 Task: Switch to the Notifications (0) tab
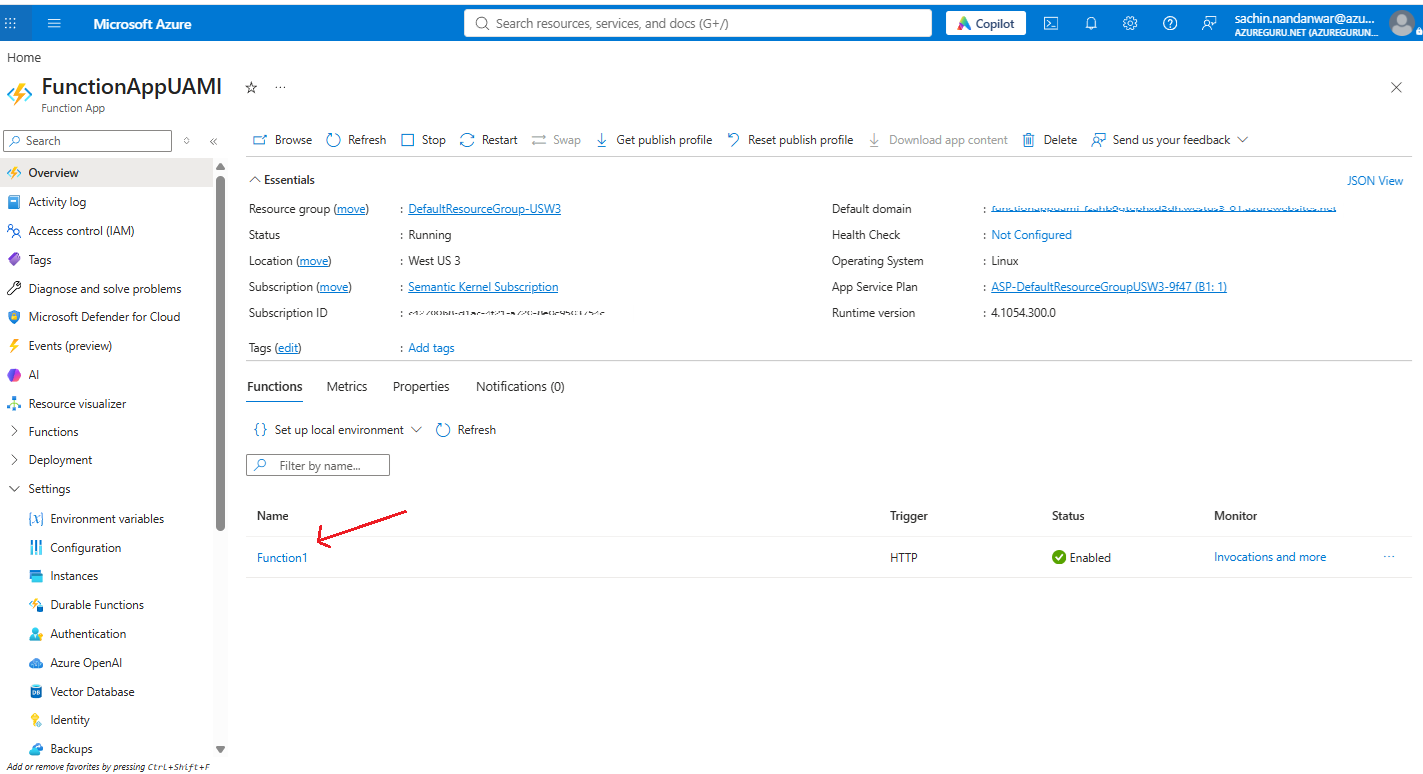520,386
